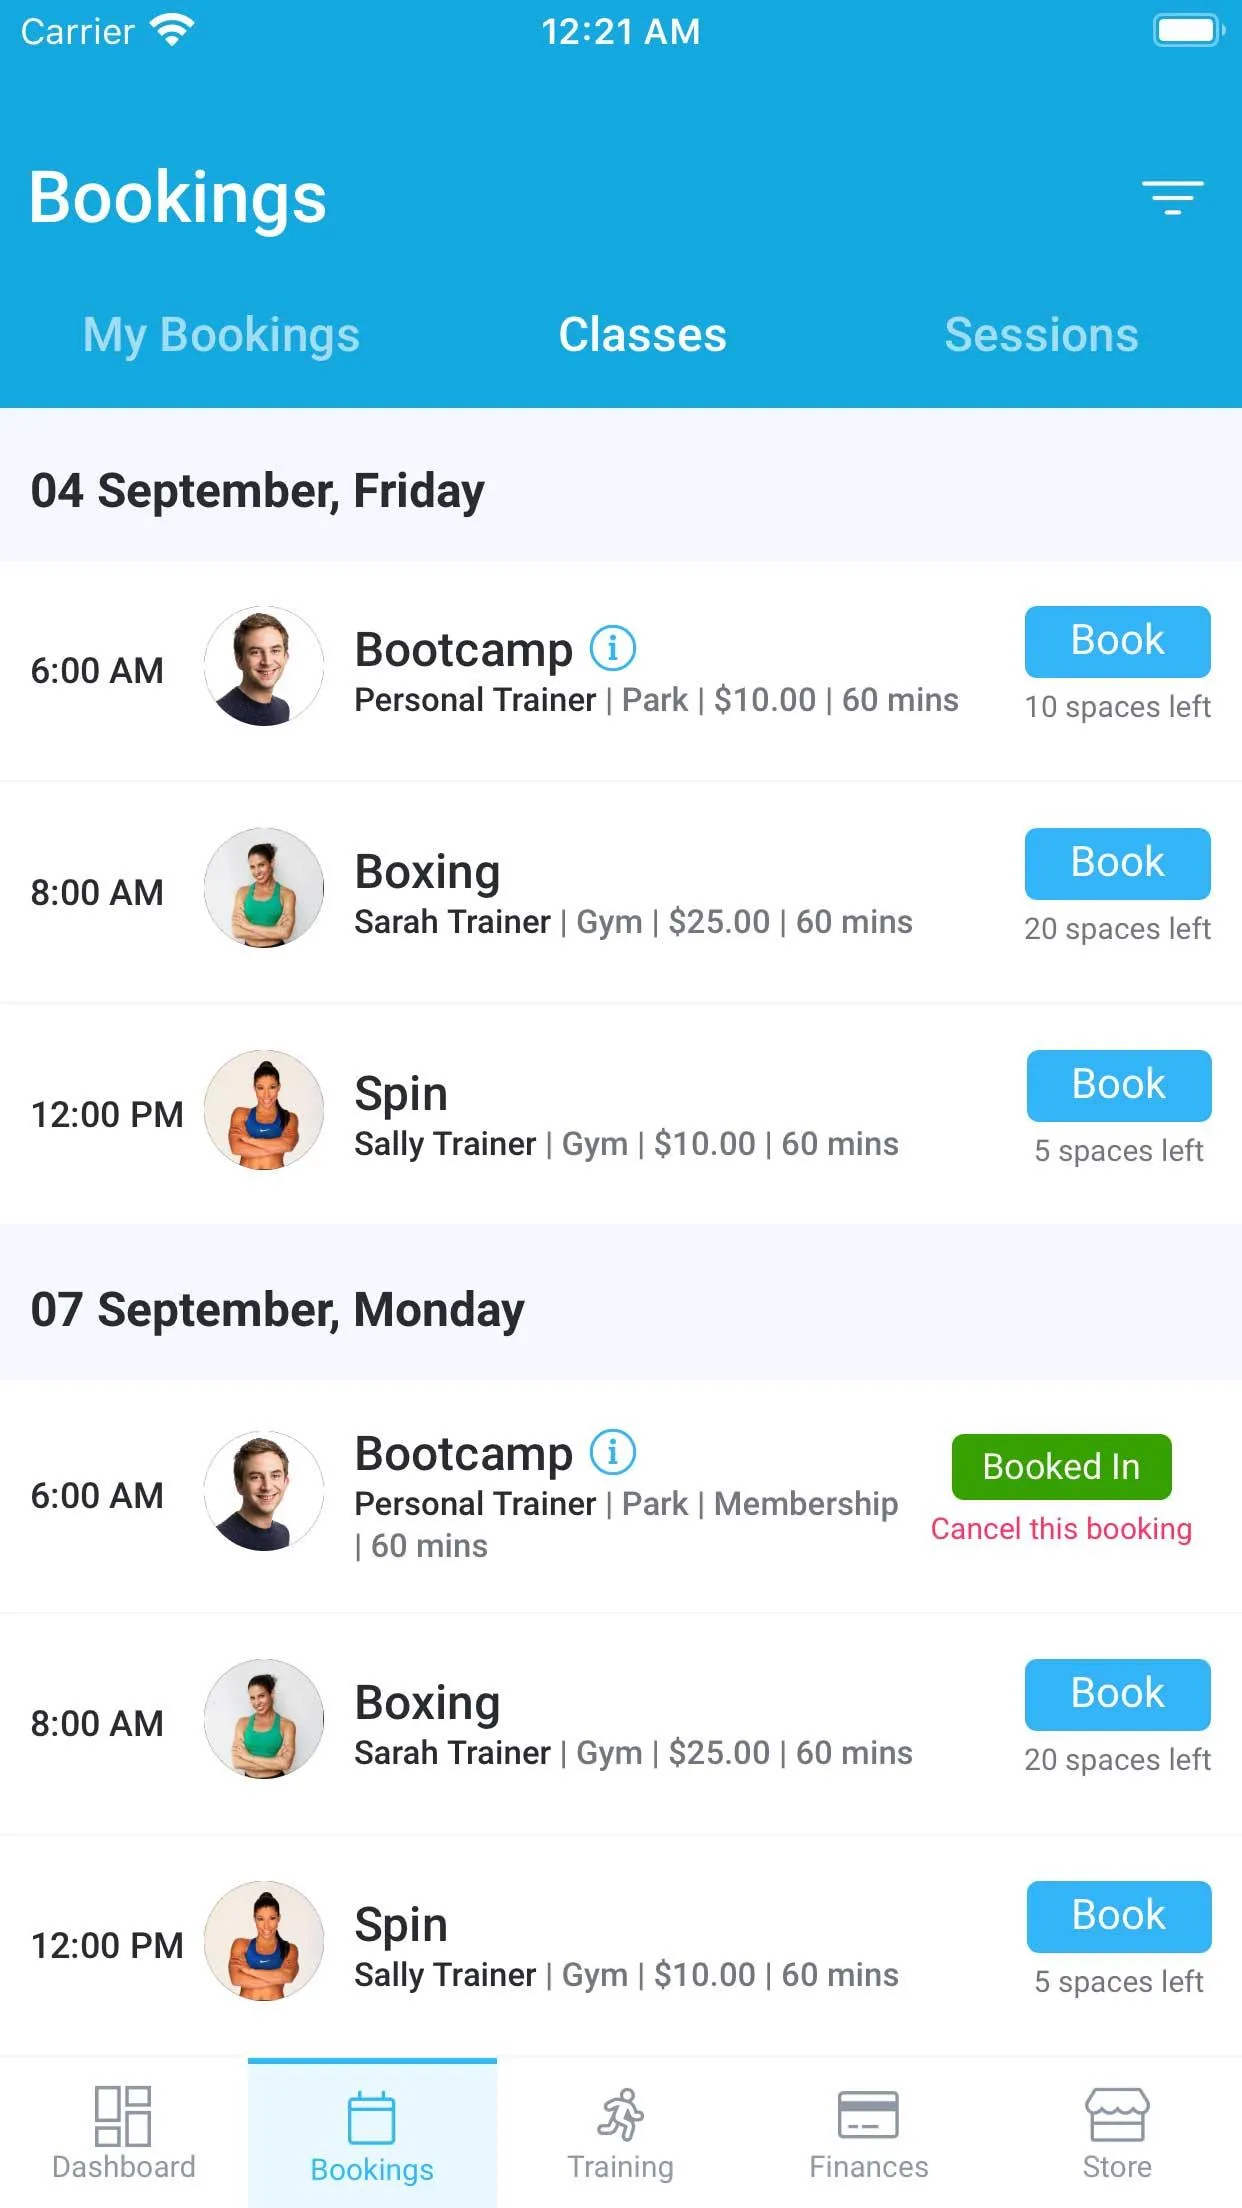Open the Finances card icon

click(x=868, y=2115)
